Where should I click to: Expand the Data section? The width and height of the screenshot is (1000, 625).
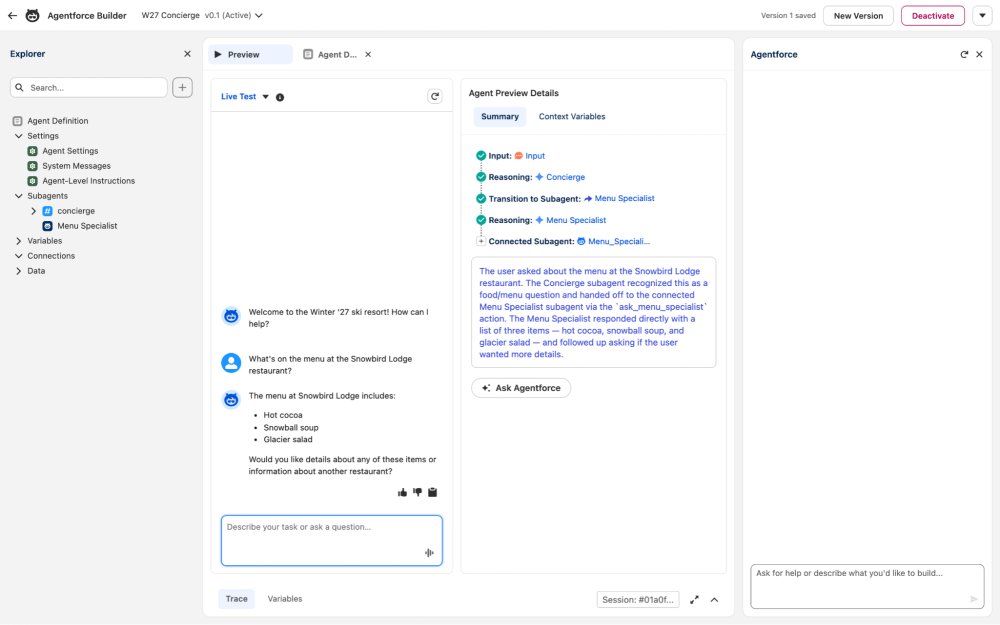[x=18, y=271]
